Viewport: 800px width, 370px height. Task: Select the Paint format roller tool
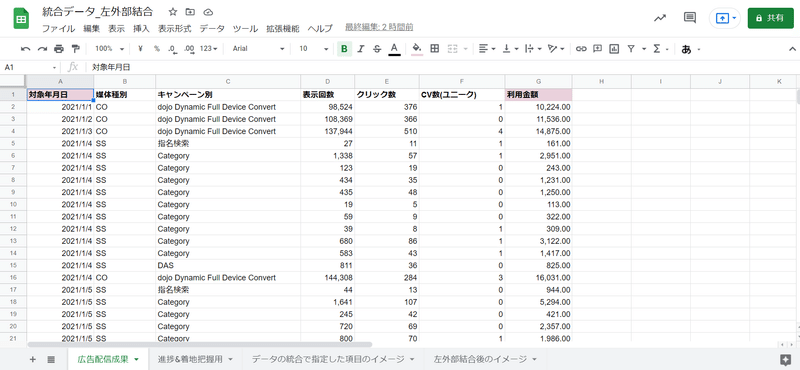(x=76, y=49)
